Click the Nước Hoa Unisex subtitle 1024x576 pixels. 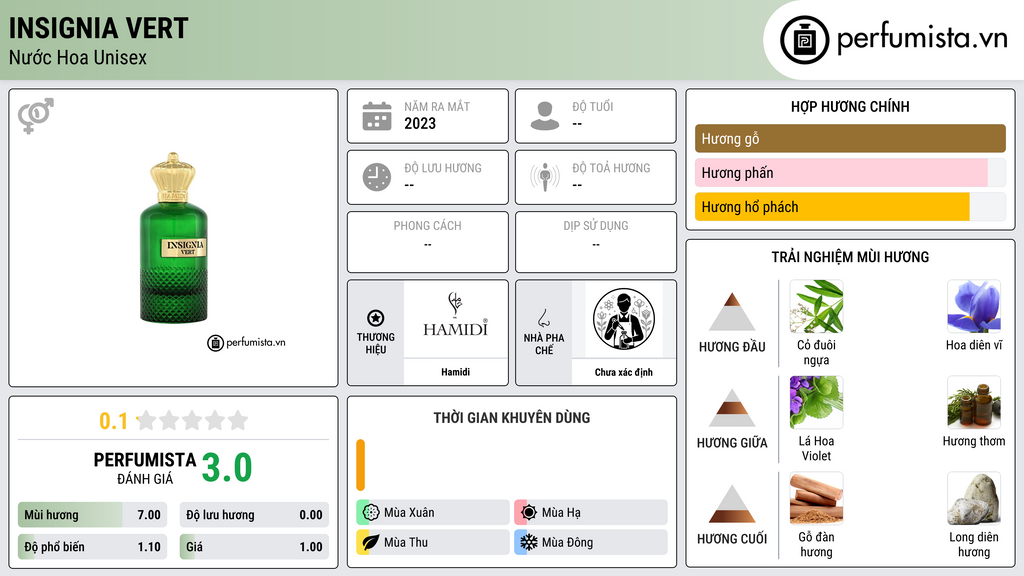pyautogui.click(x=78, y=57)
